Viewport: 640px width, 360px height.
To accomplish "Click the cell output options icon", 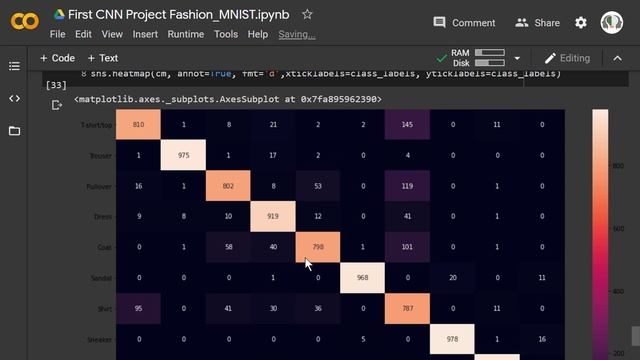I will (56, 105).
